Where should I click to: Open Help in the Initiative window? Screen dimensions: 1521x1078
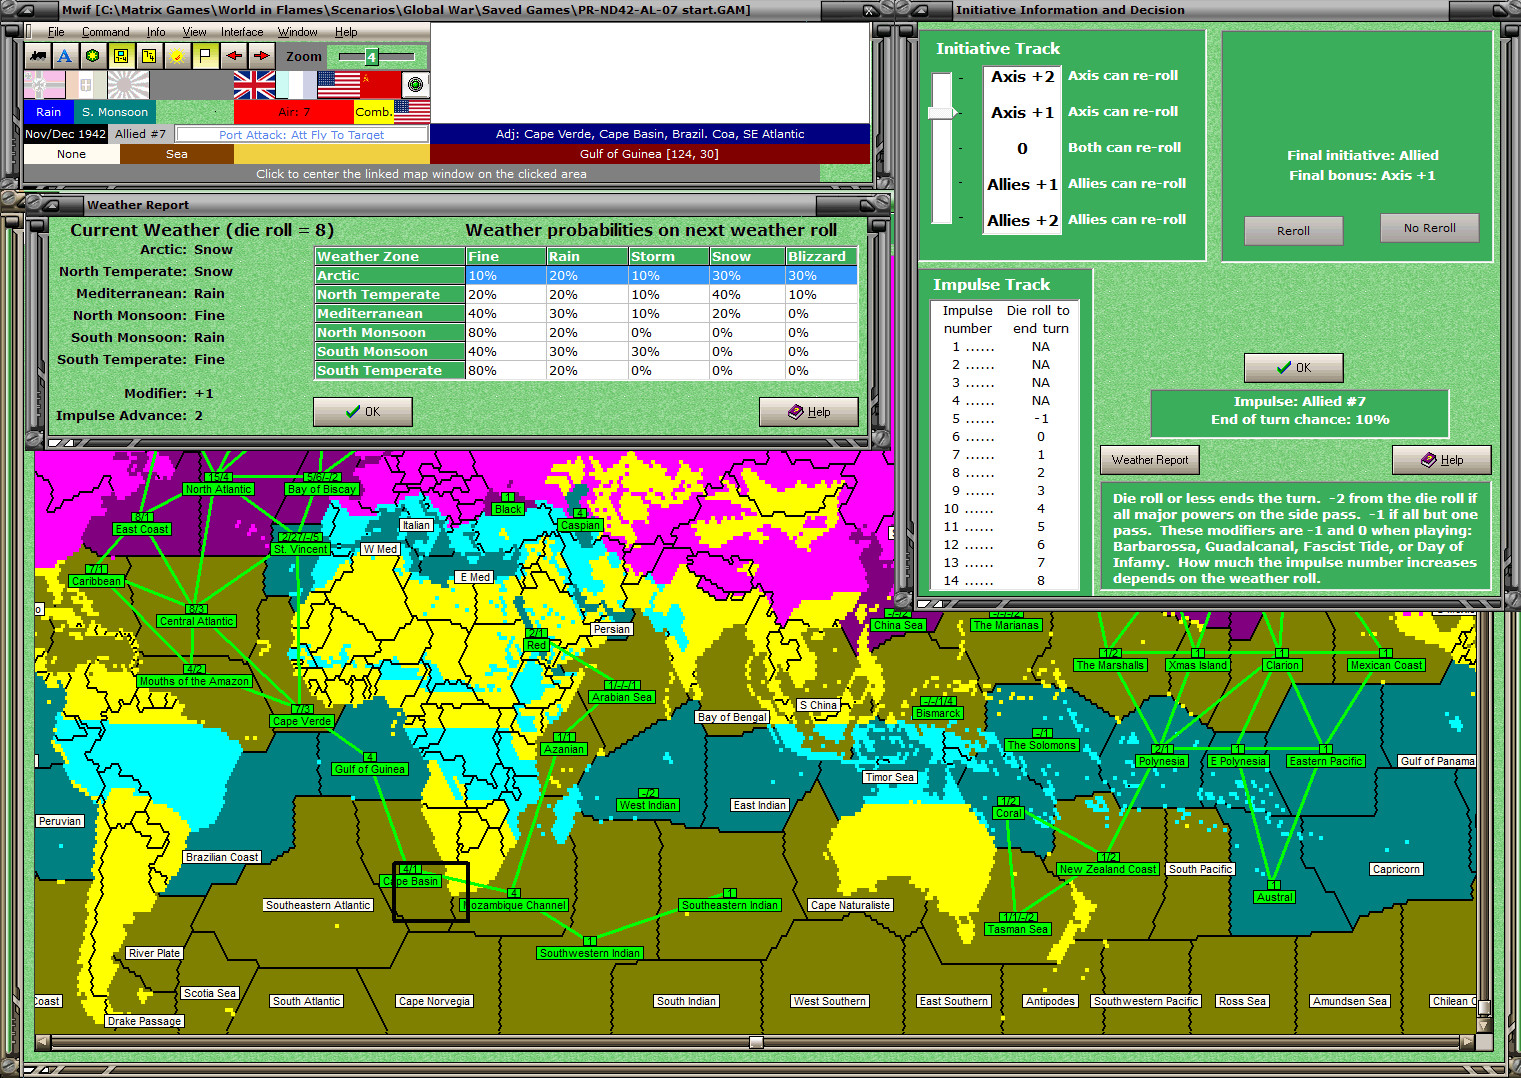coord(1442,460)
